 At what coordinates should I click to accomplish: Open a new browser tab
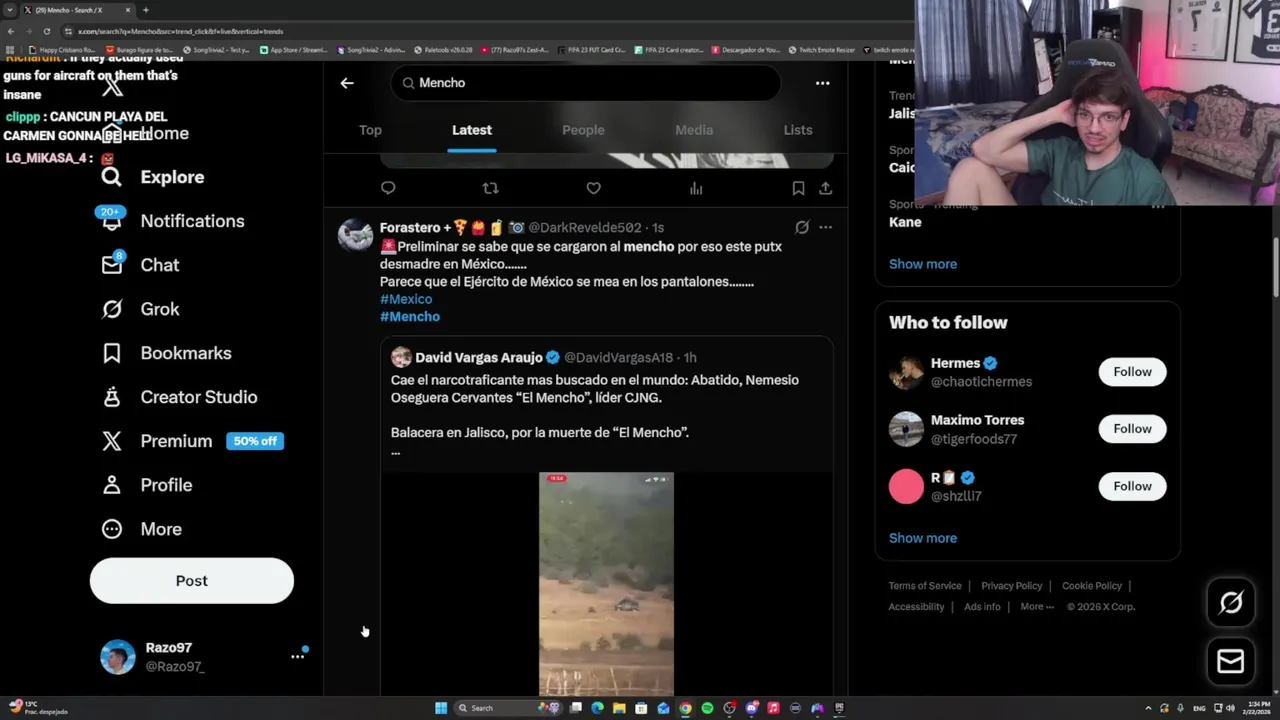(x=145, y=10)
